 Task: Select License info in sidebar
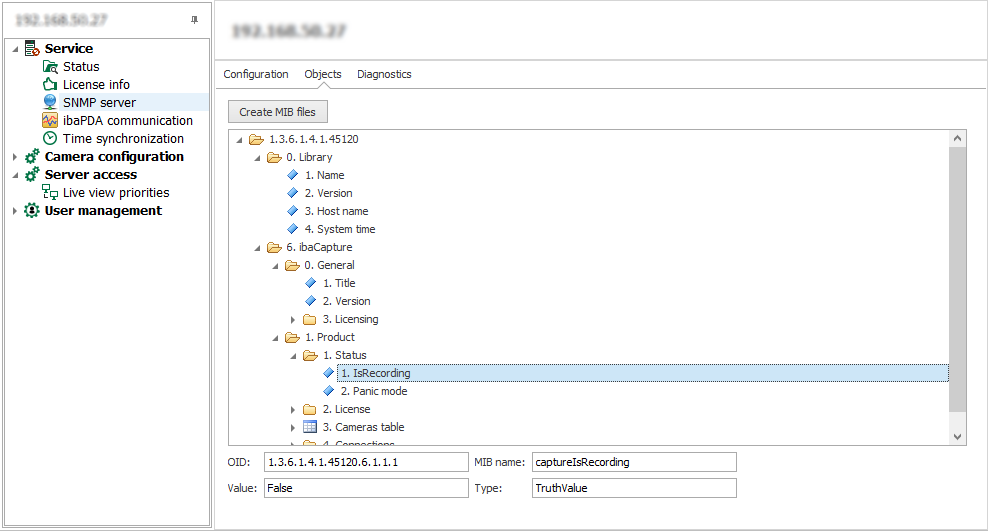point(96,85)
